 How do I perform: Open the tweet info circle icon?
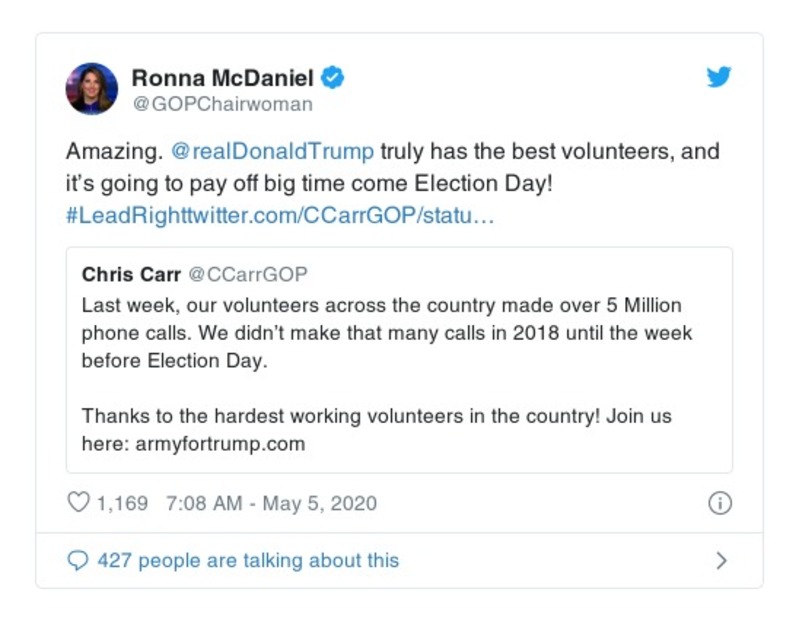click(x=719, y=504)
